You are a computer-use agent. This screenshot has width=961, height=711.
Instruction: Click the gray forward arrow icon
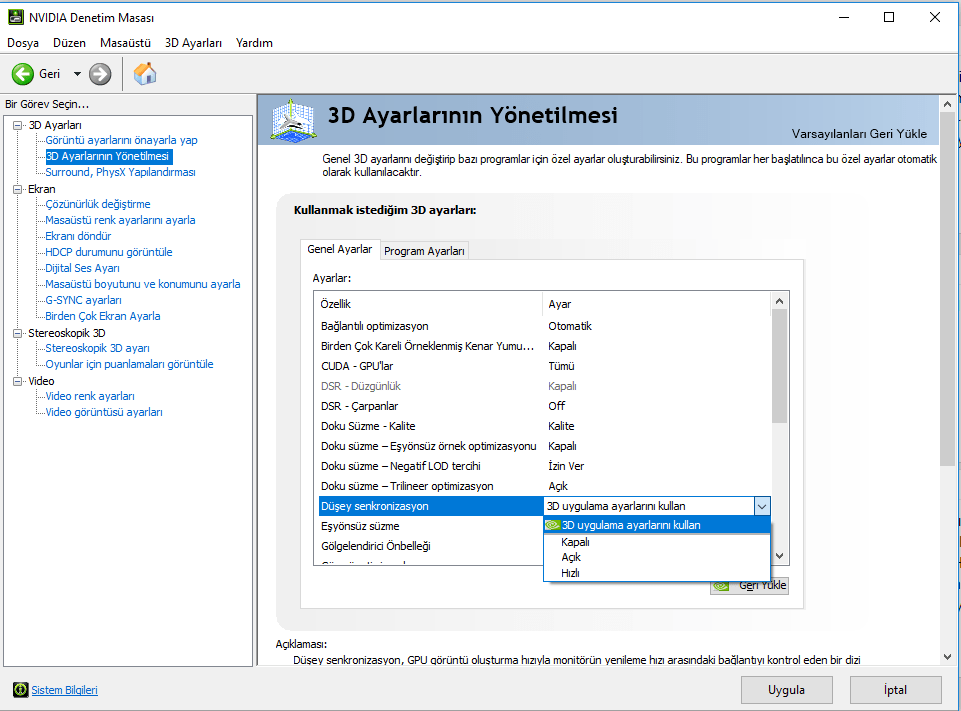click(100, 74)
